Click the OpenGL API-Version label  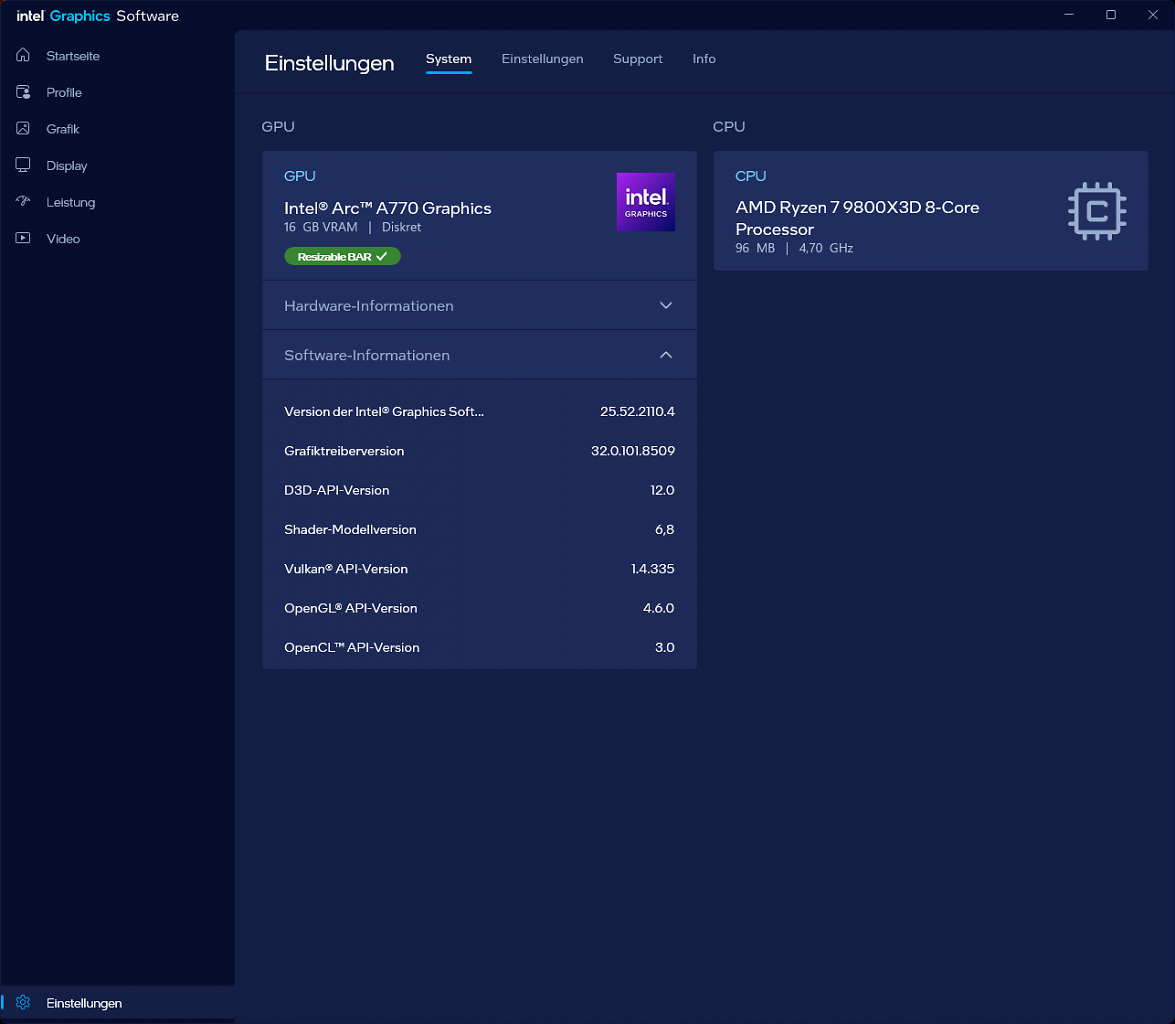click(x=351, y=608)
